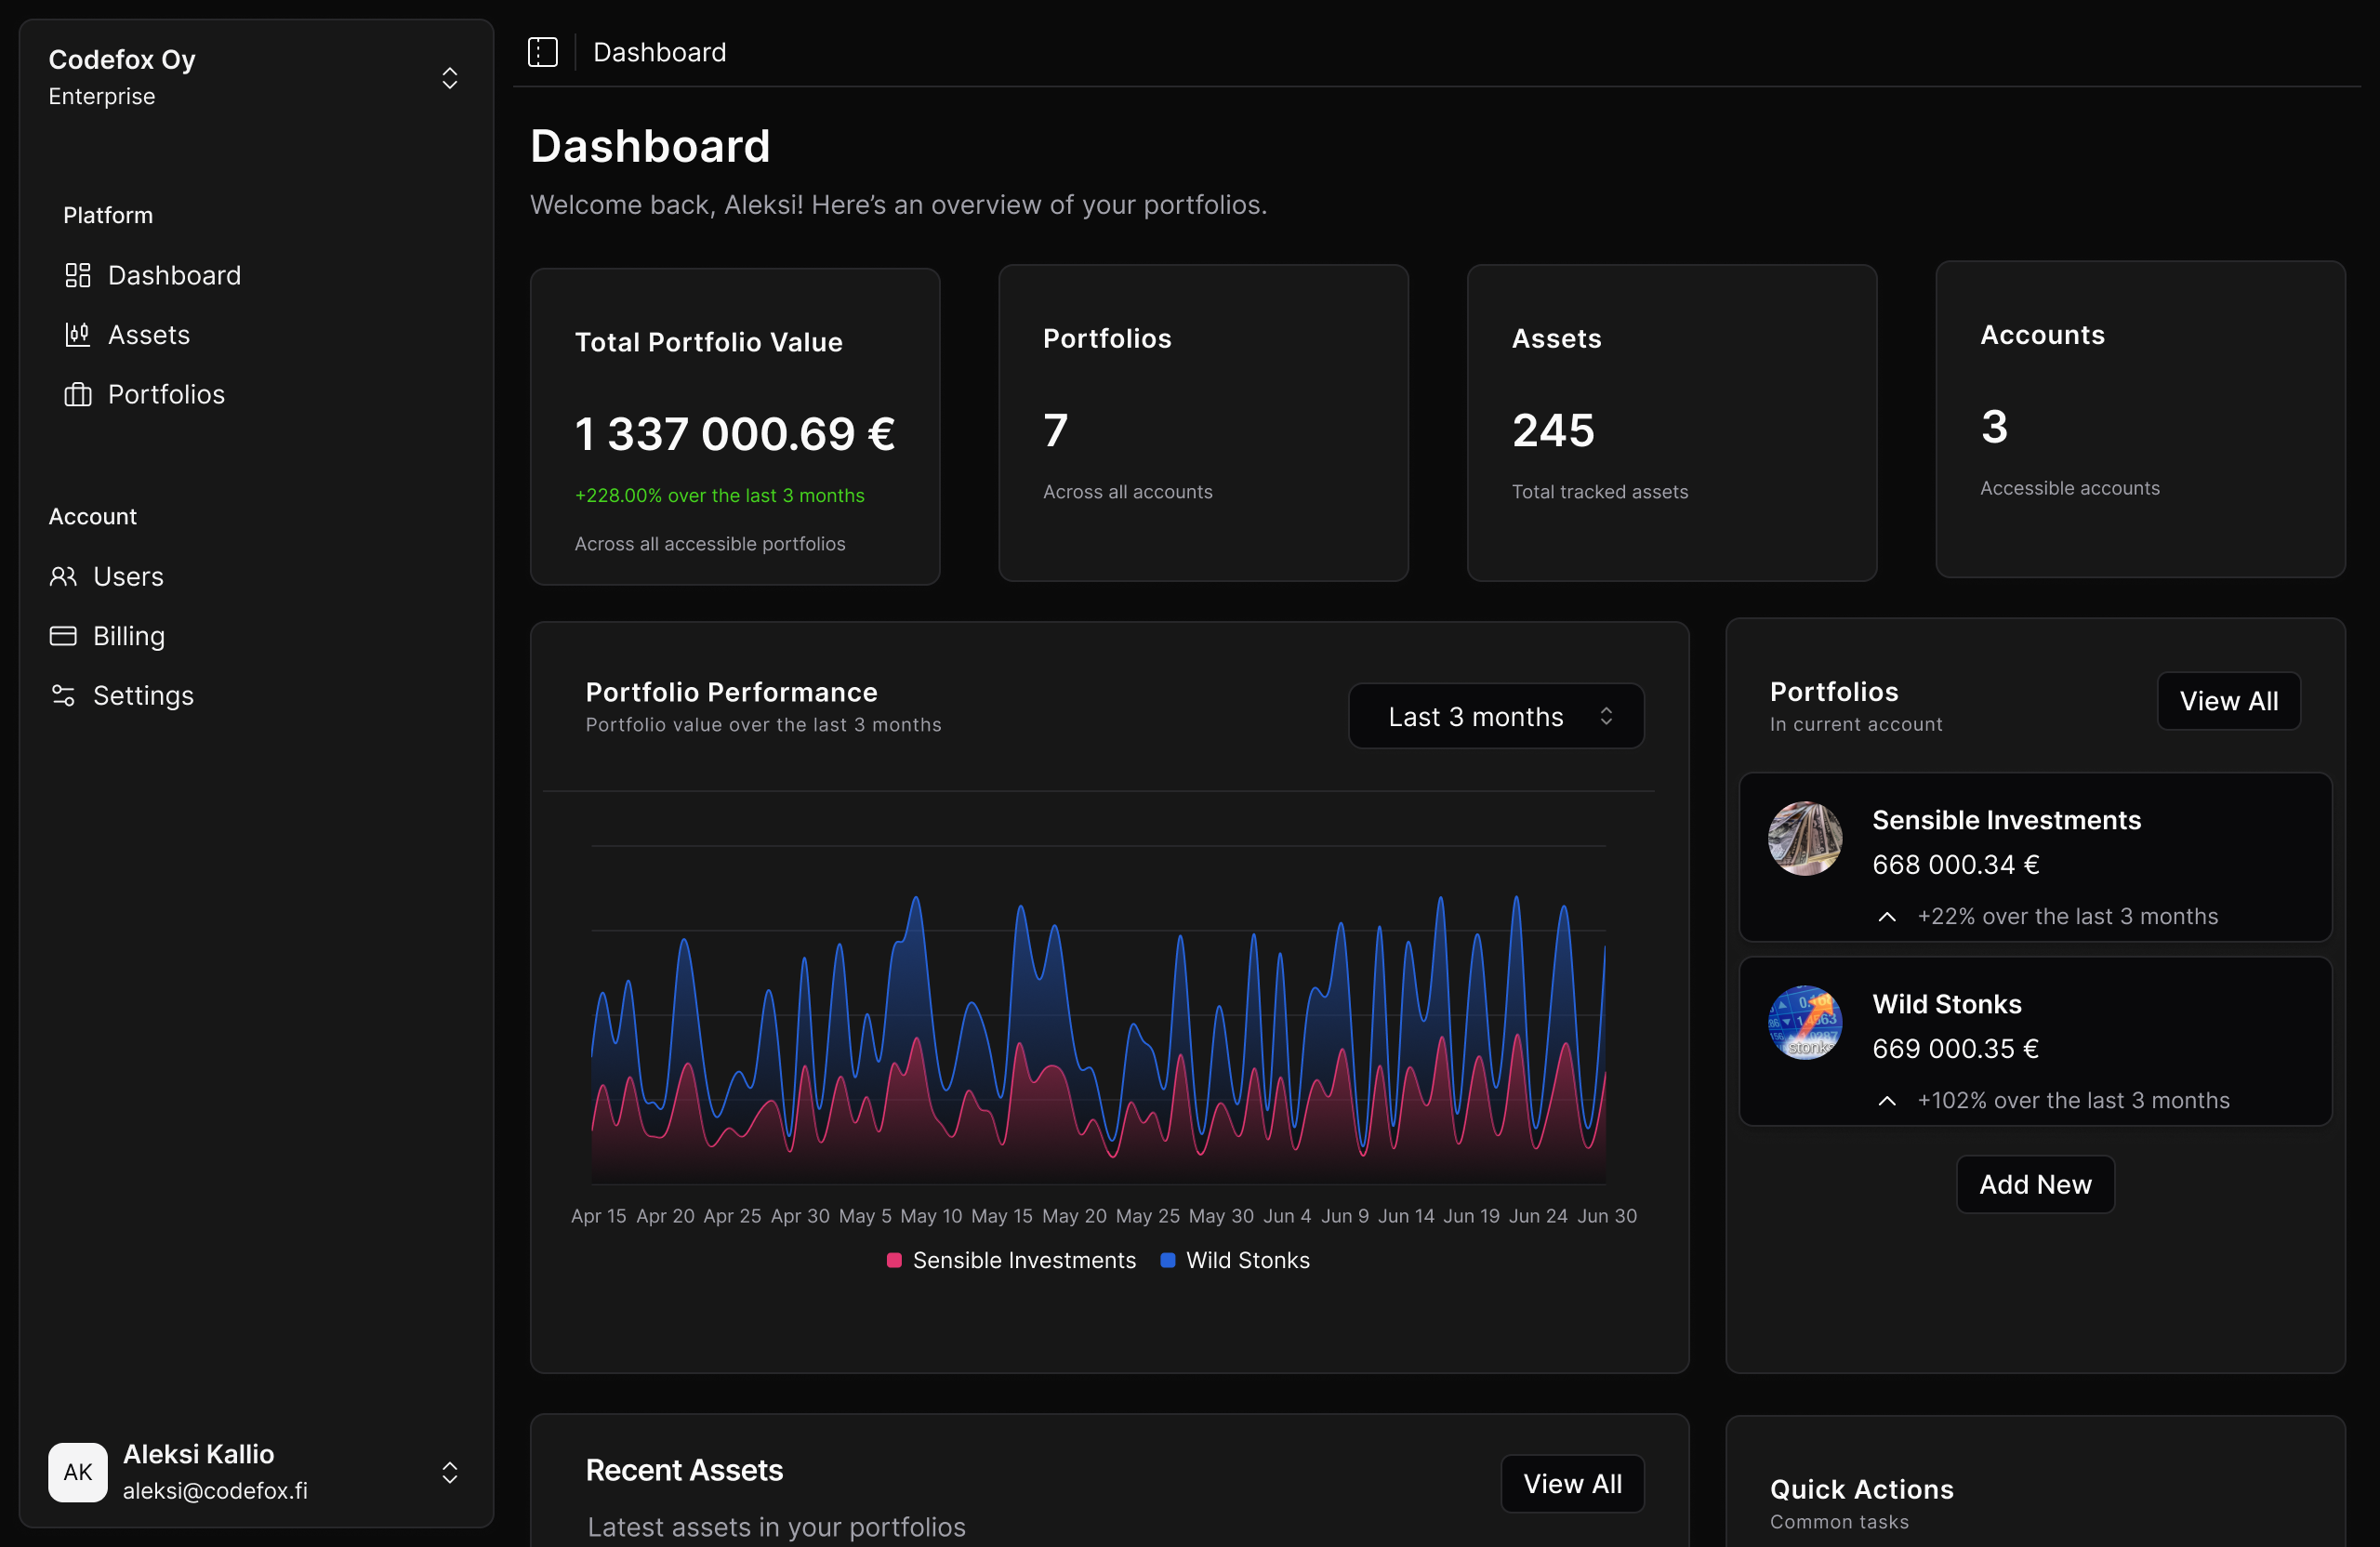2380x1547 pixels.
Task: Click the Dashboard breadcrumb at the top
Action: [x=659, y=51]
